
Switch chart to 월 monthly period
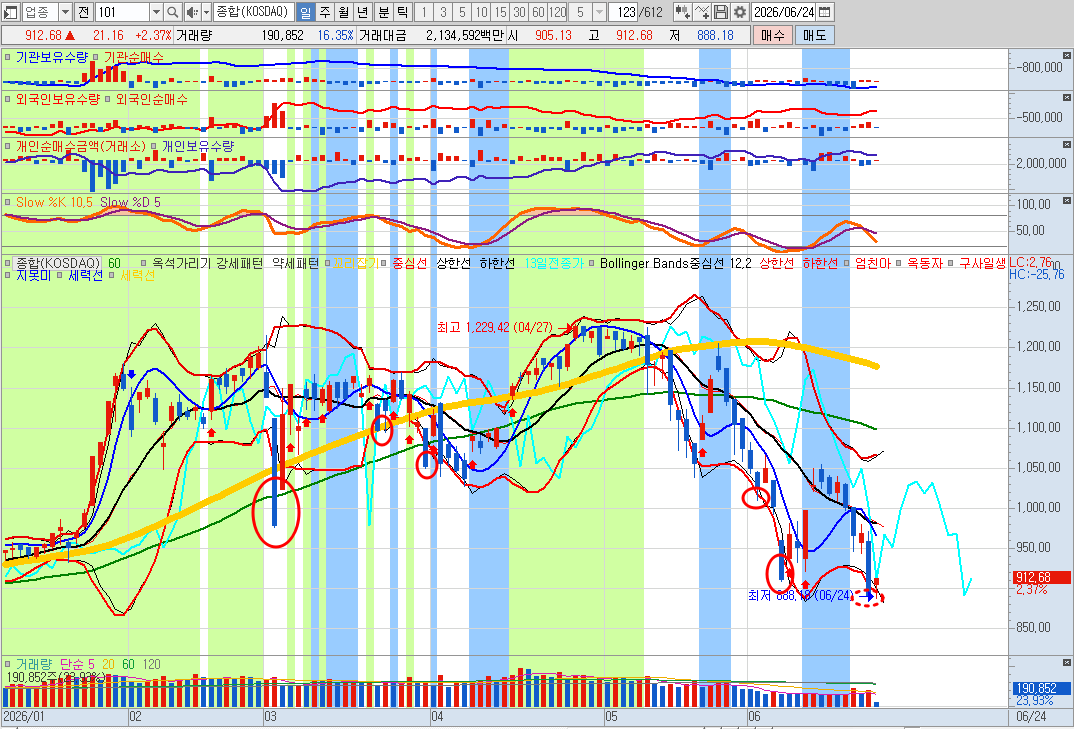pyautogui.click(x=344, y=12)
